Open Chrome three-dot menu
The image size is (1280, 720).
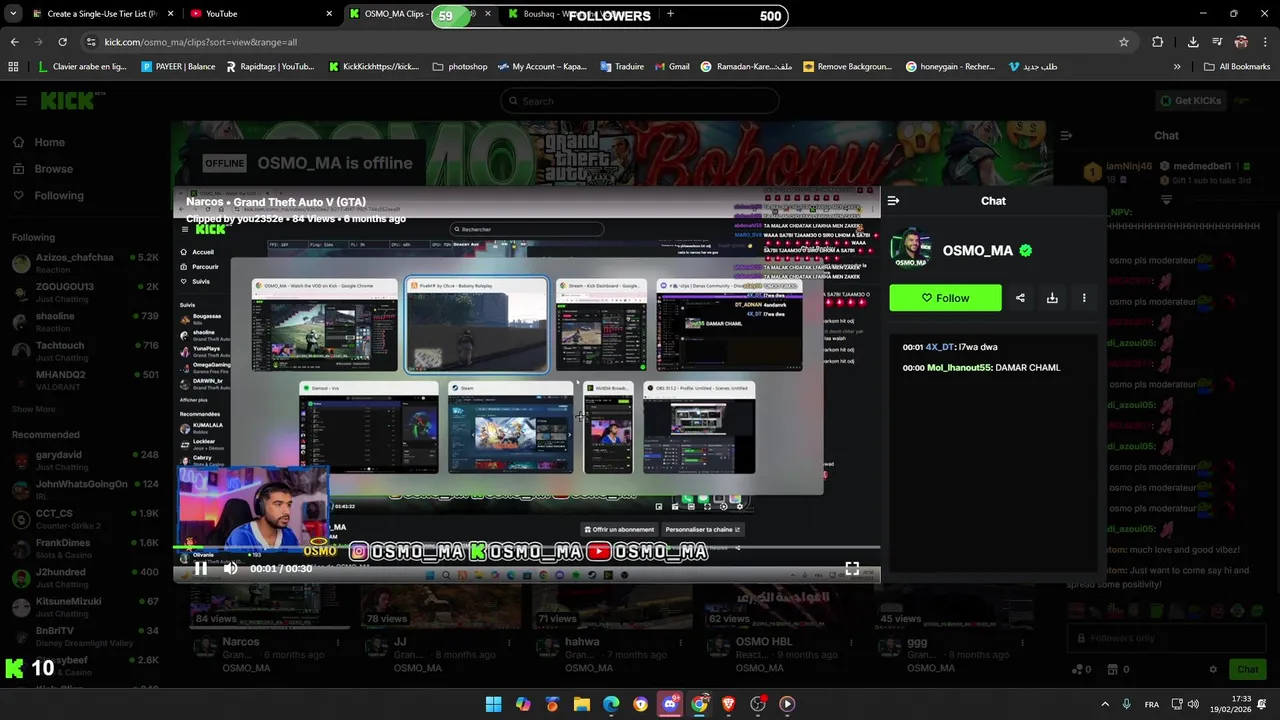pos(1265,42)
